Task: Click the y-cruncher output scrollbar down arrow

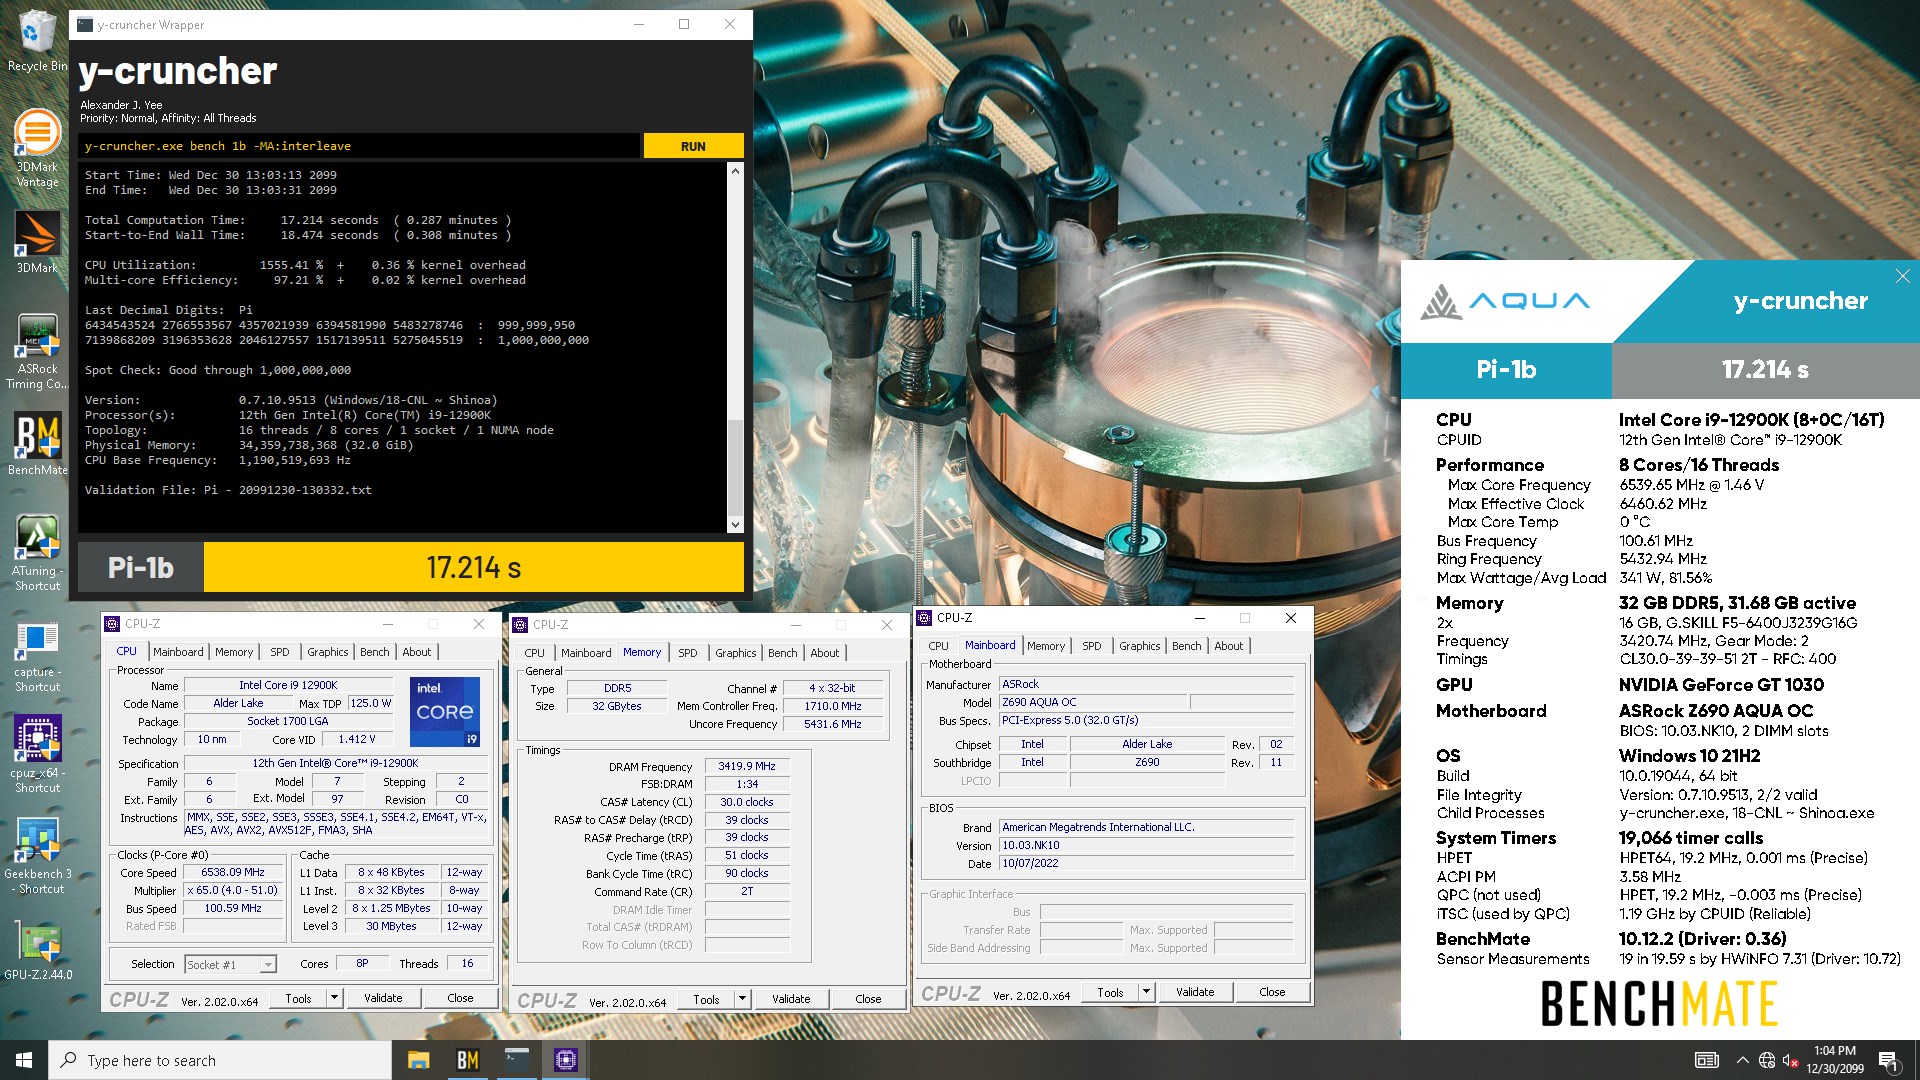Action: coord(735,524)
